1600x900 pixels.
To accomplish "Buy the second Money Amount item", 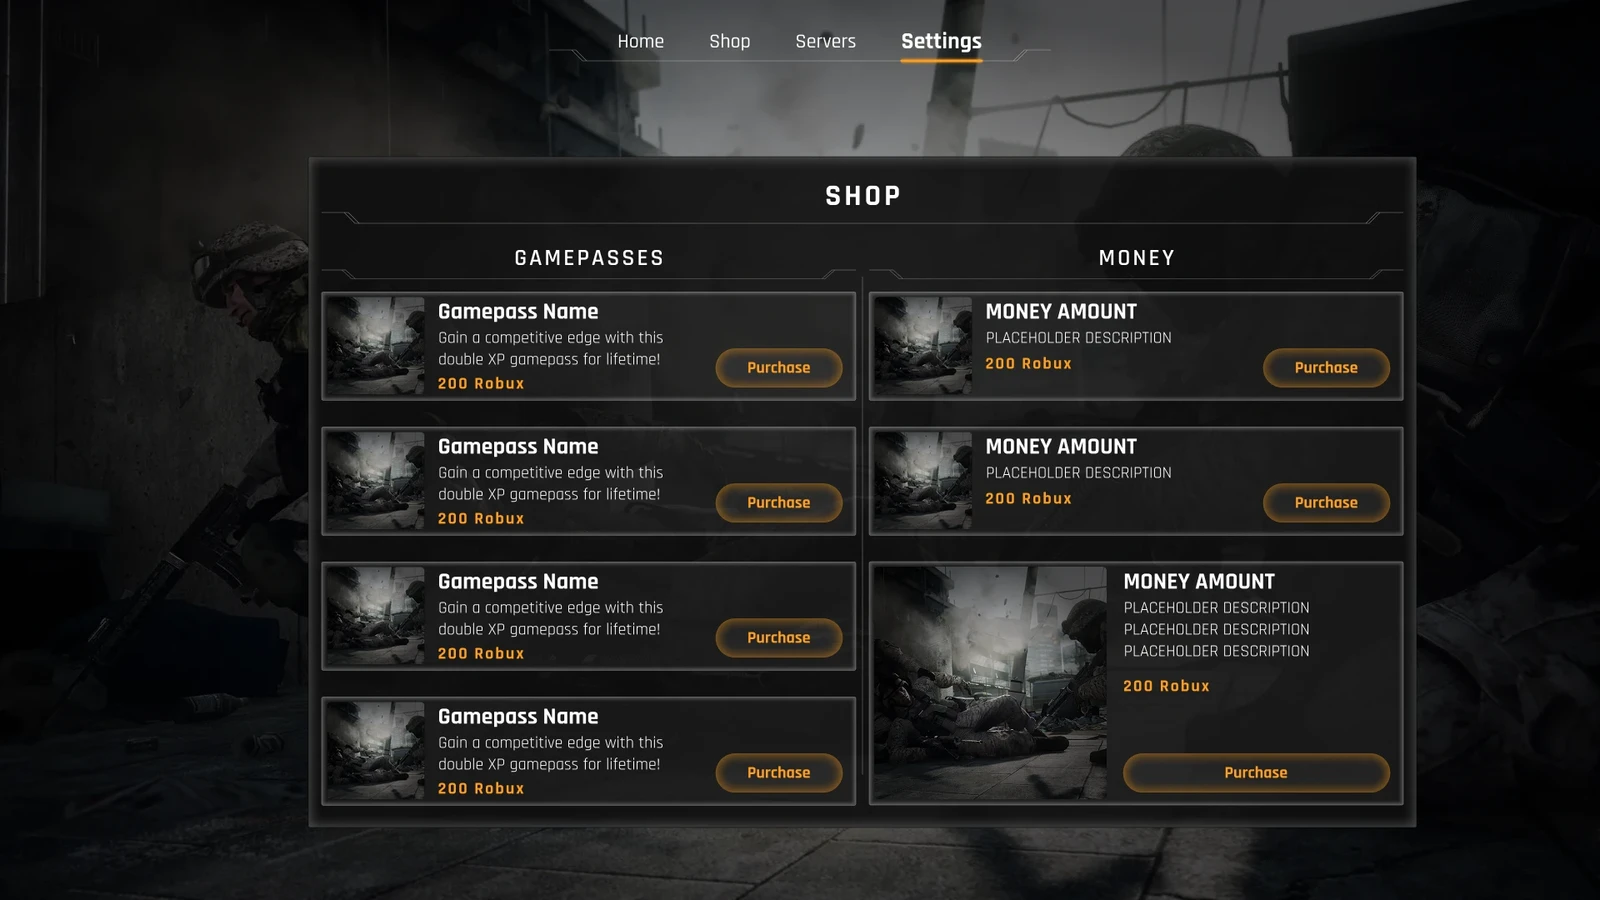I will (x=1326, y=502).
